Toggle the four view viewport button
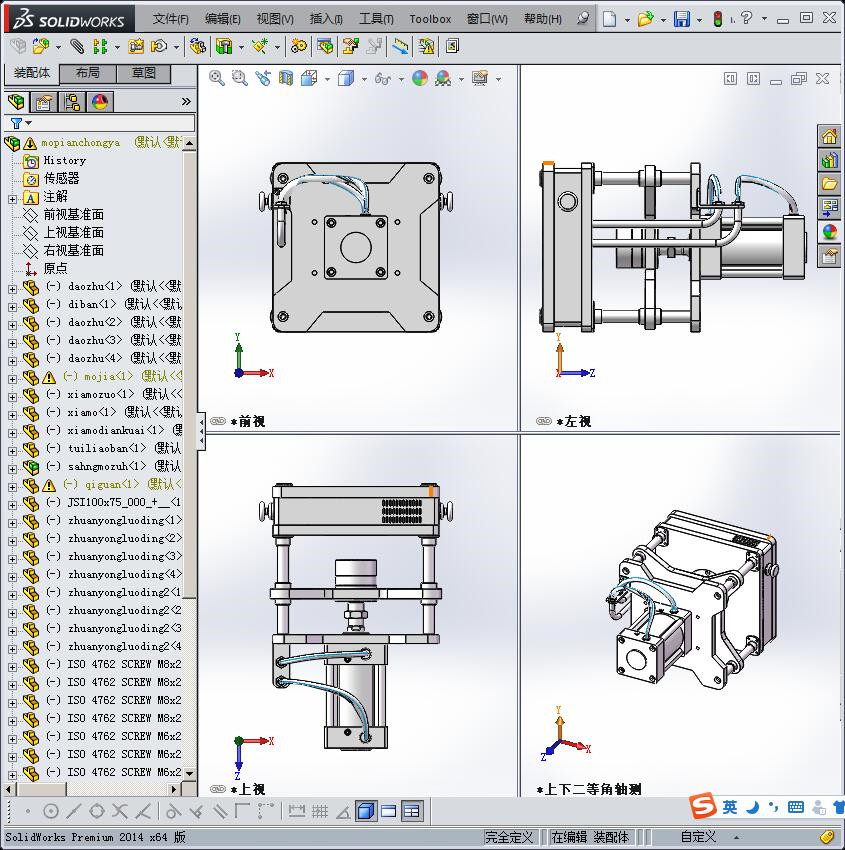Image resolution: width=845 pixels, height=850 pixels. click(x=412, y=811)
